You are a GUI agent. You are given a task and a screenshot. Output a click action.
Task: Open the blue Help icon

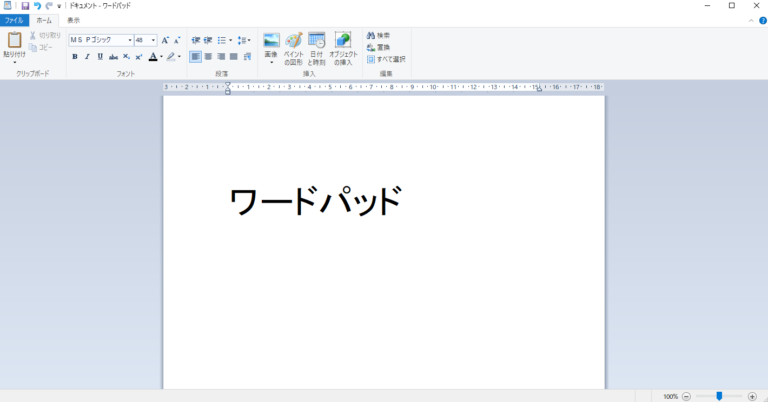pyautogui.click(x=763, y=21)
